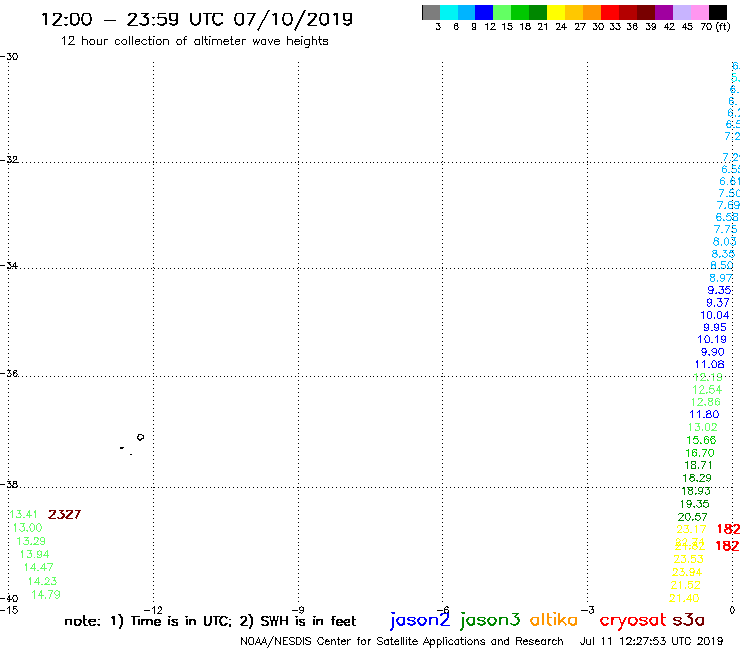
Task: Click the black swatch ending the color scale
Action: point(718,12)
